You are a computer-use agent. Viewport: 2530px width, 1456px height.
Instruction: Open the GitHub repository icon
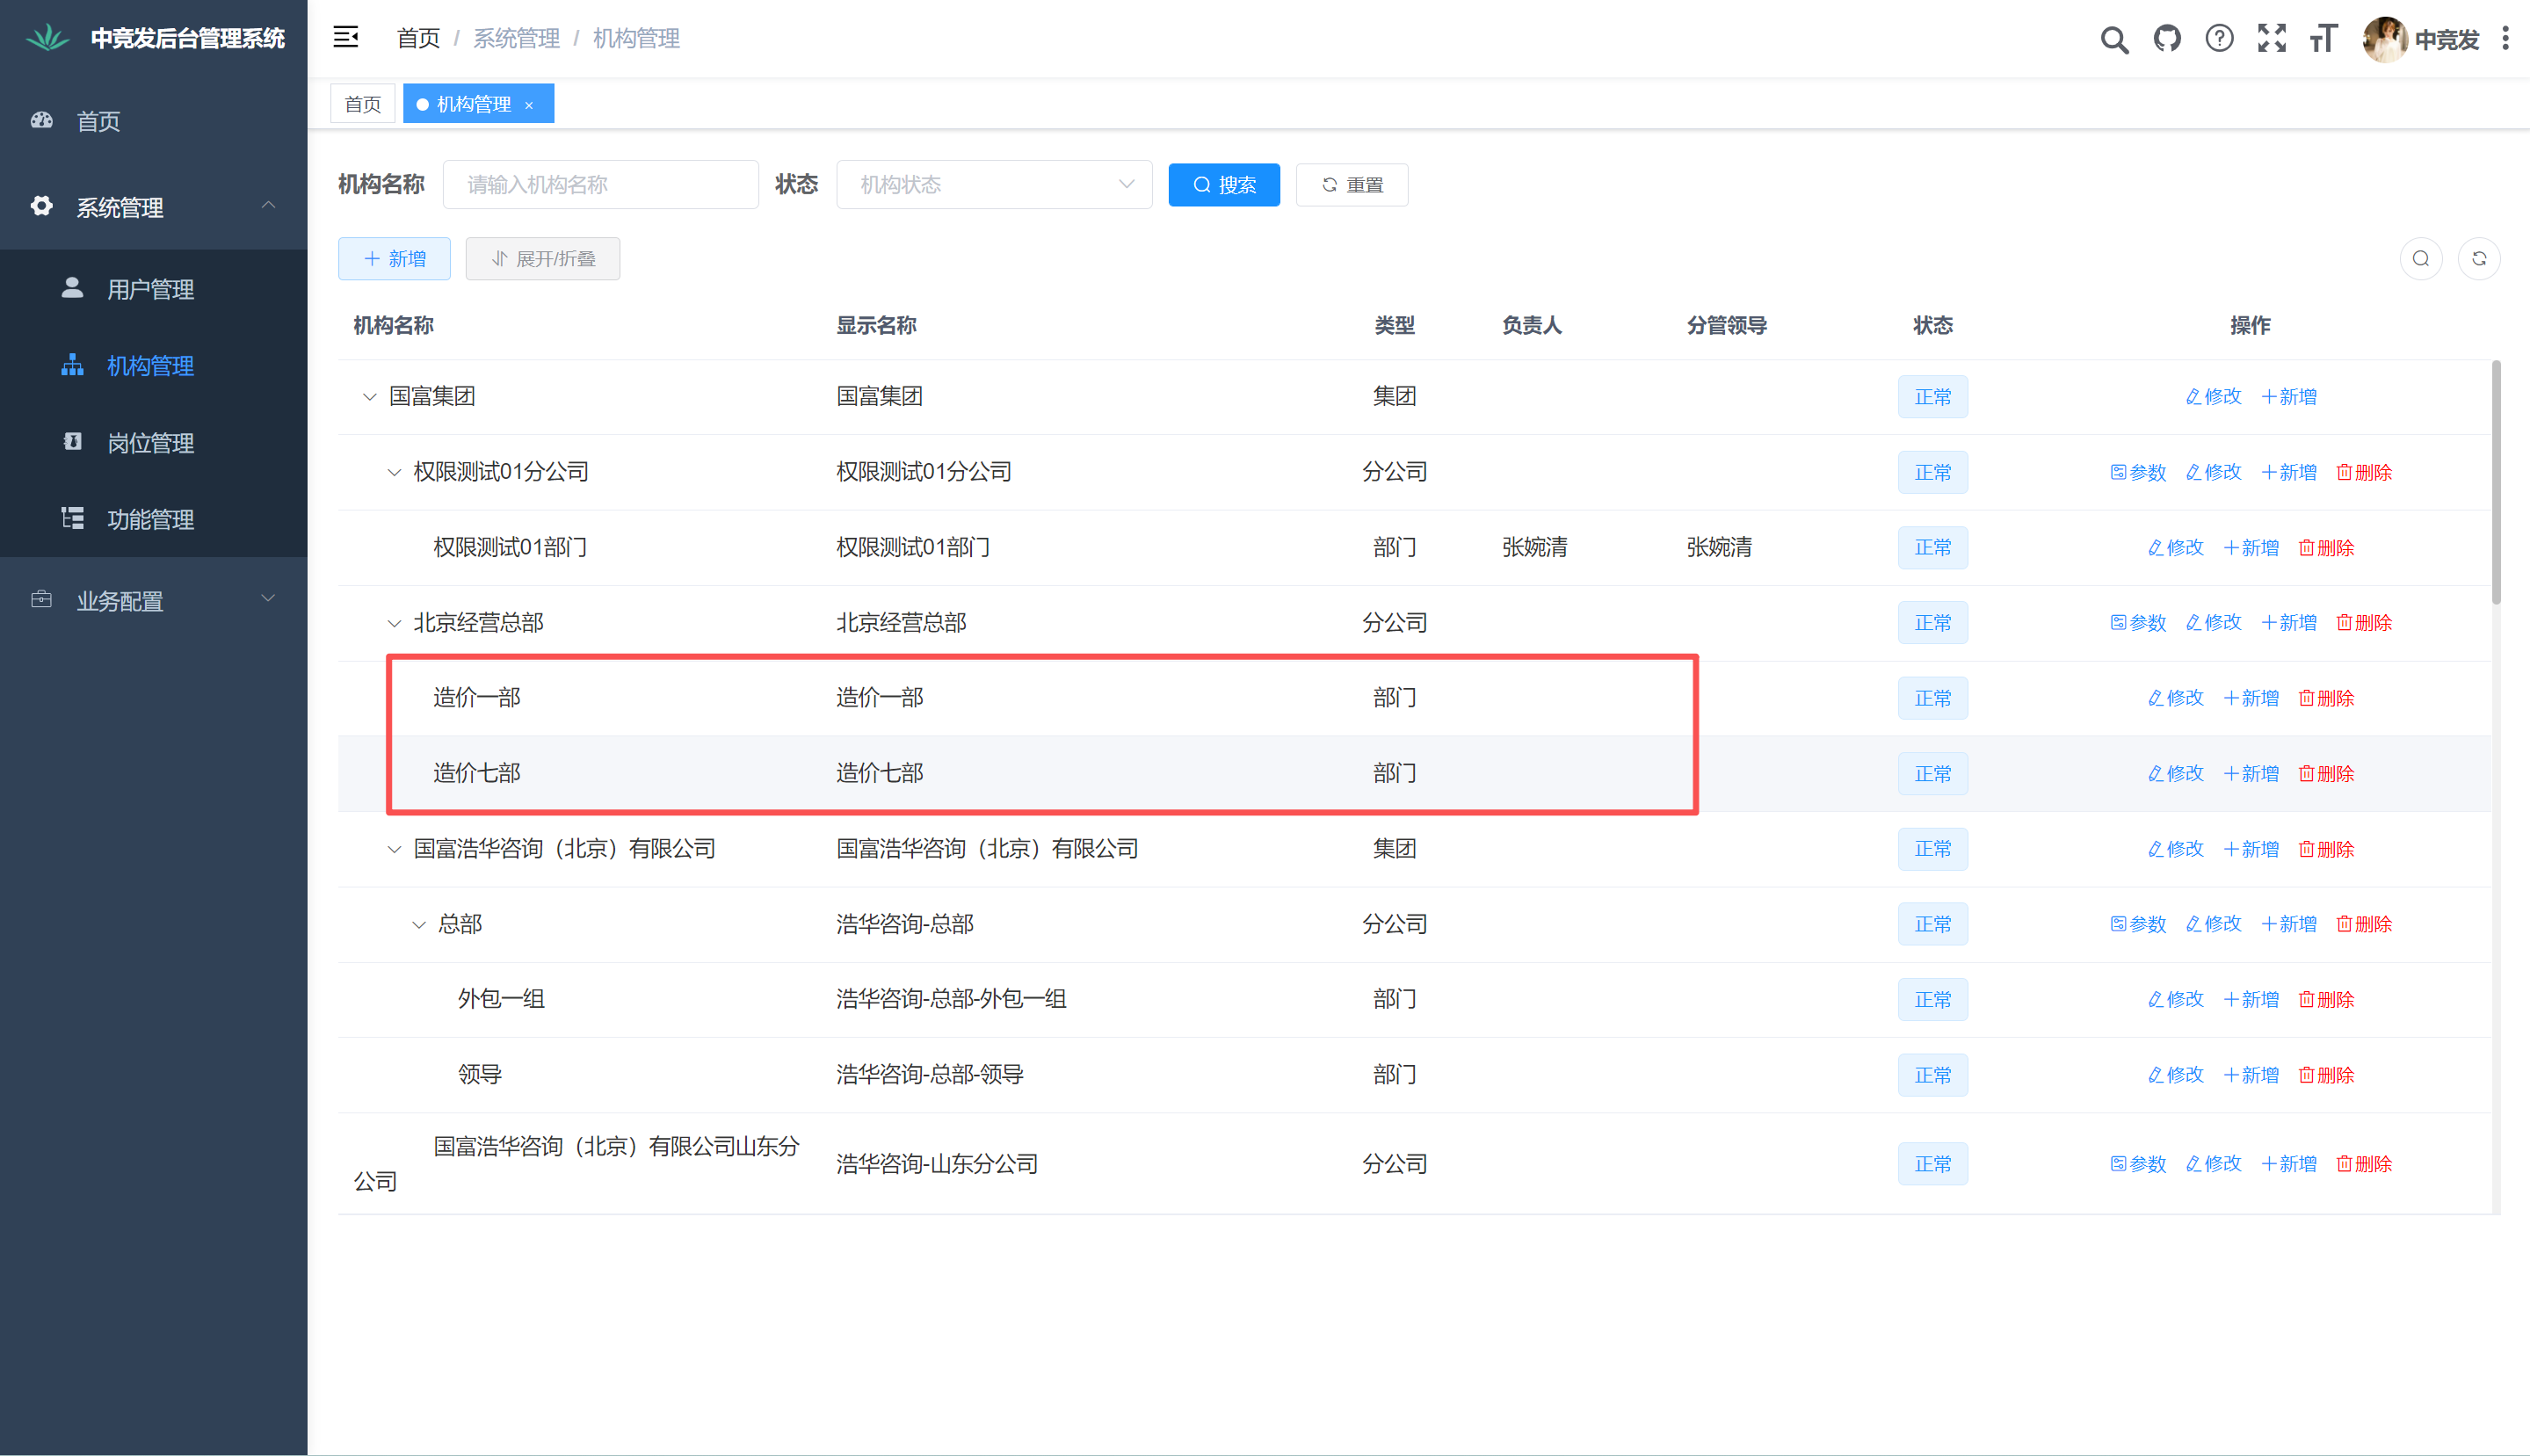tap(2166, 39)
